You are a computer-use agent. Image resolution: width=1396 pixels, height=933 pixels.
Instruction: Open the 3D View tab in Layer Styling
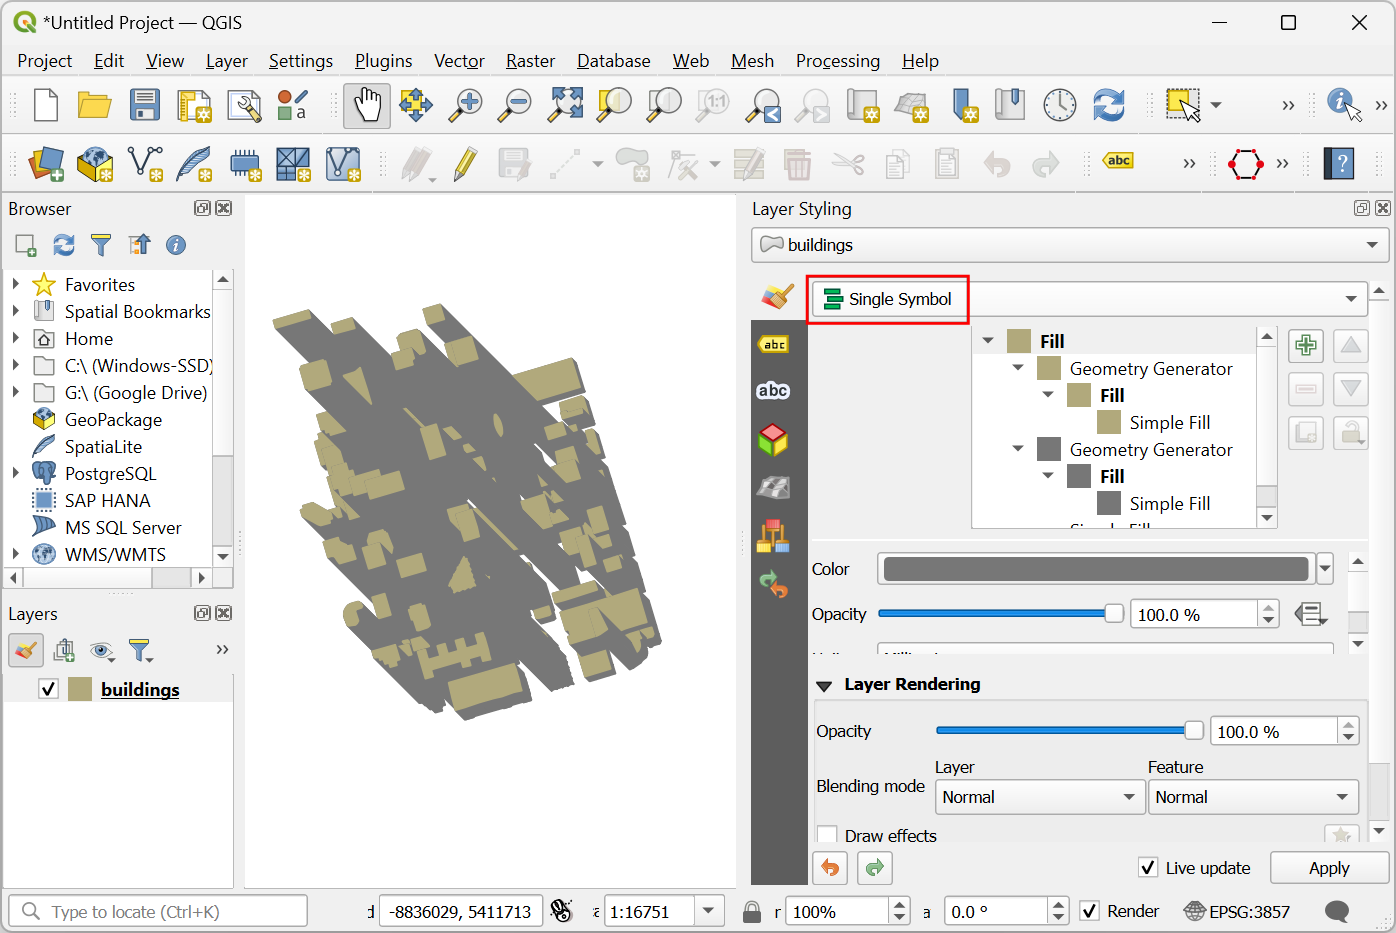pos(773,439)
